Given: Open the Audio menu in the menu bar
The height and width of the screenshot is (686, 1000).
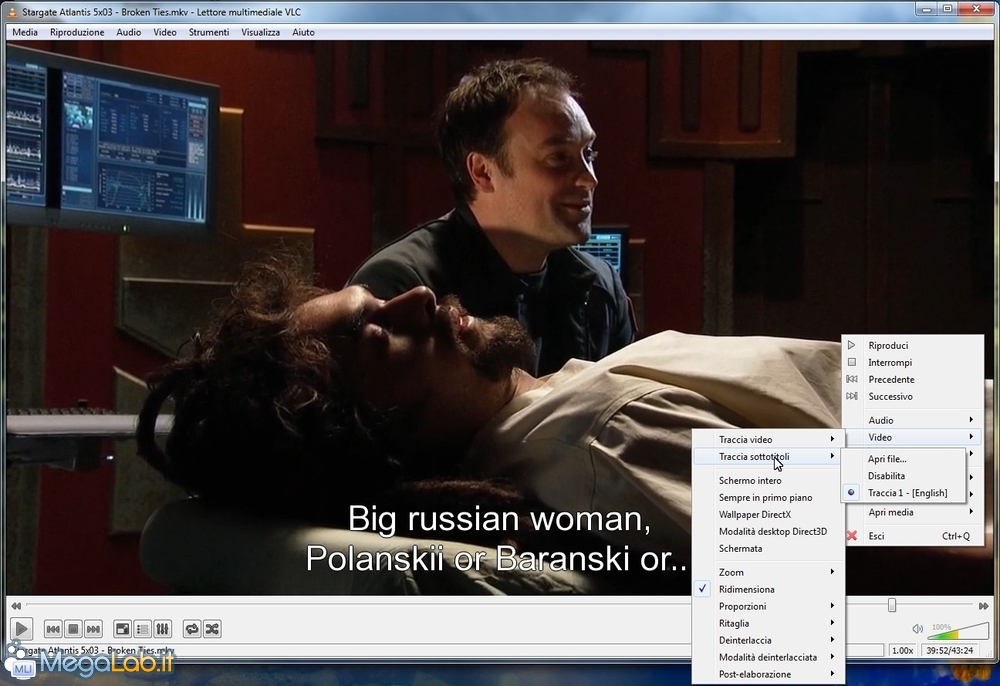Looking at the screenshot, I should pyautogui.click(x=129, y=33).
